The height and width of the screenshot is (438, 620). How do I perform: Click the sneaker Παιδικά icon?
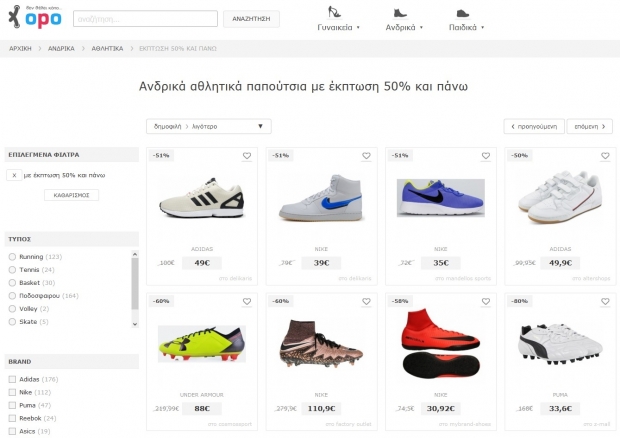coord(462,13)
